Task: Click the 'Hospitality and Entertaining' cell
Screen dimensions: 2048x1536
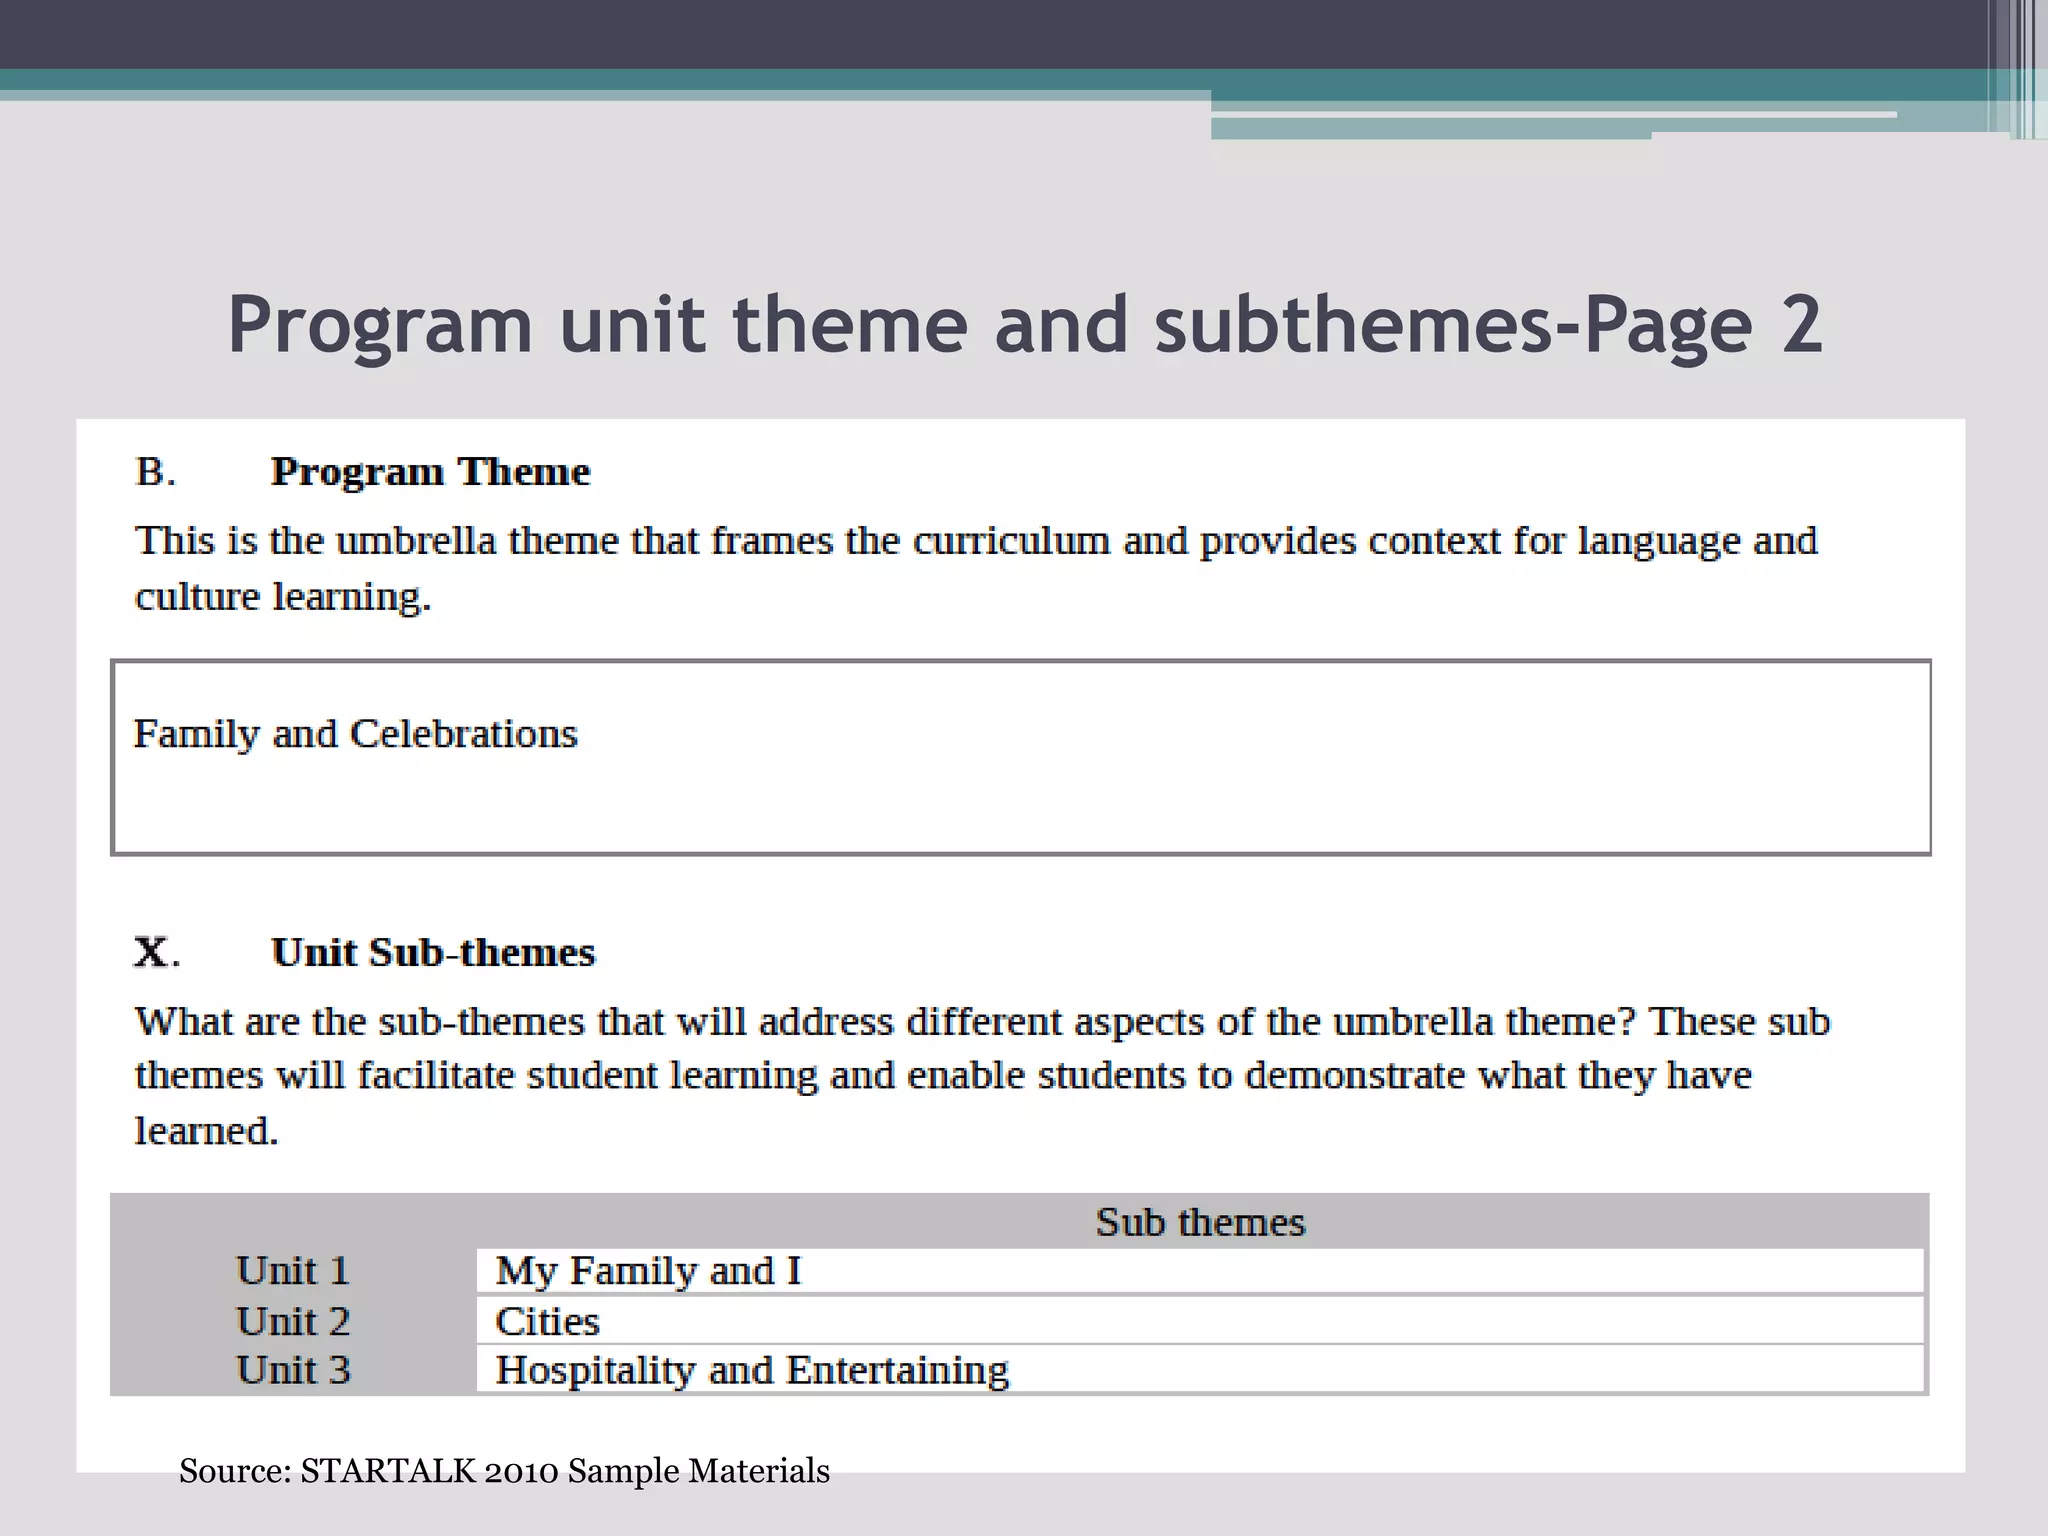Action: 1200,1370
